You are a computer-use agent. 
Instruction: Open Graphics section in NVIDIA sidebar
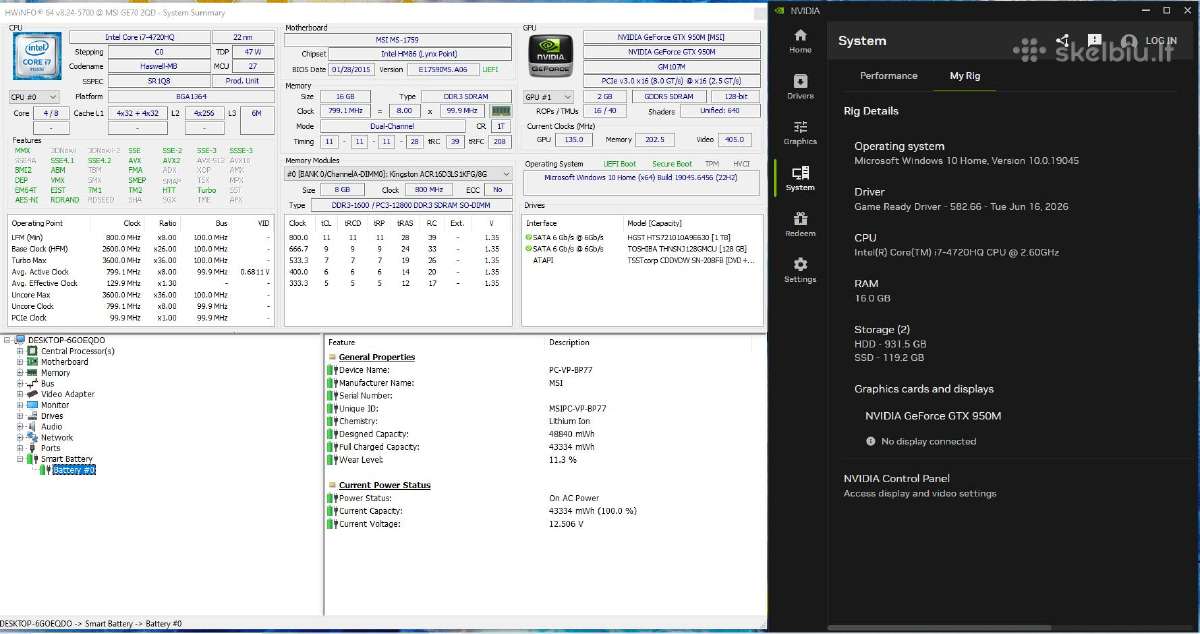coord(800,132)
